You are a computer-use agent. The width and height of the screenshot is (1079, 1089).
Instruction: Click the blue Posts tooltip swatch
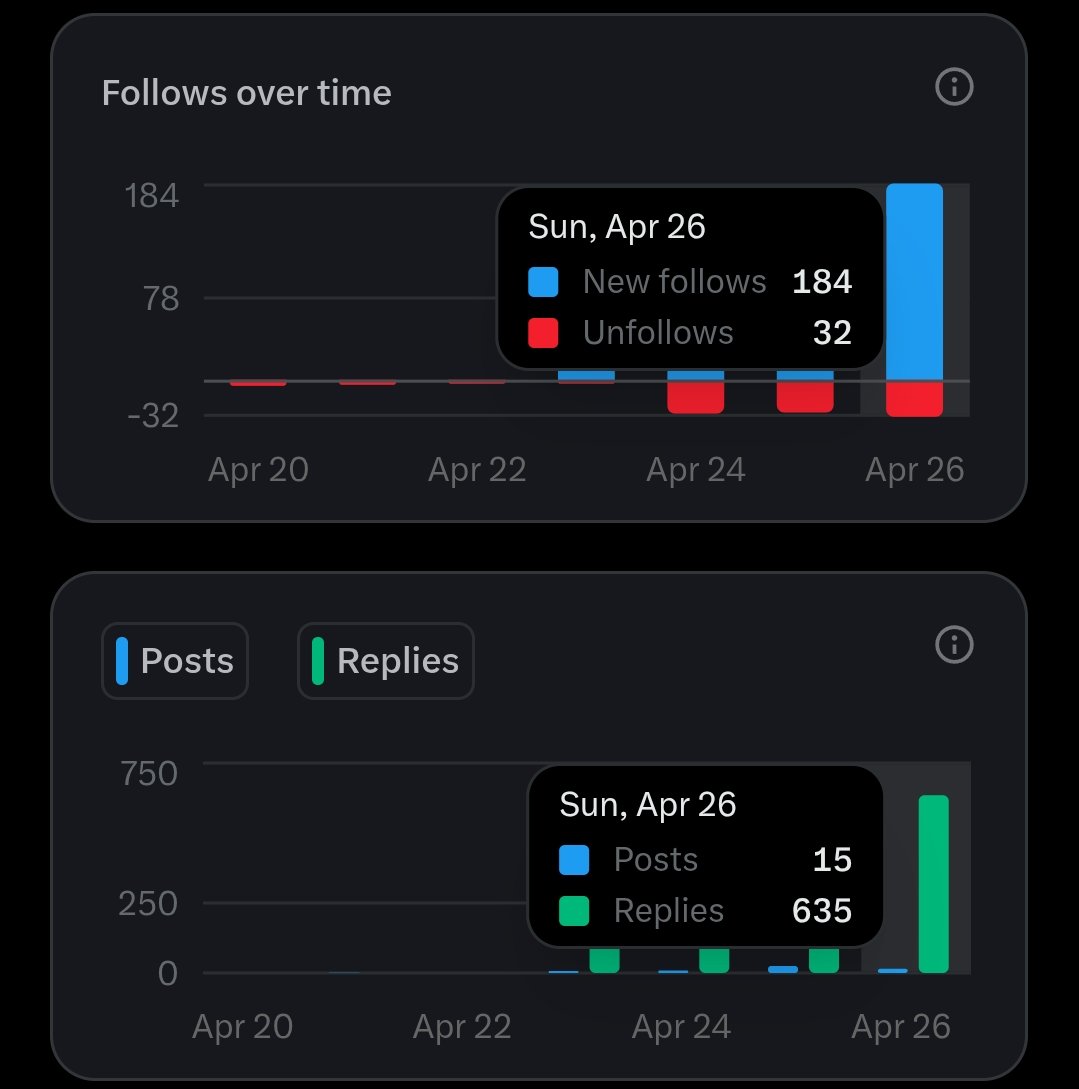pyautogui.click(x=574, y=860)
